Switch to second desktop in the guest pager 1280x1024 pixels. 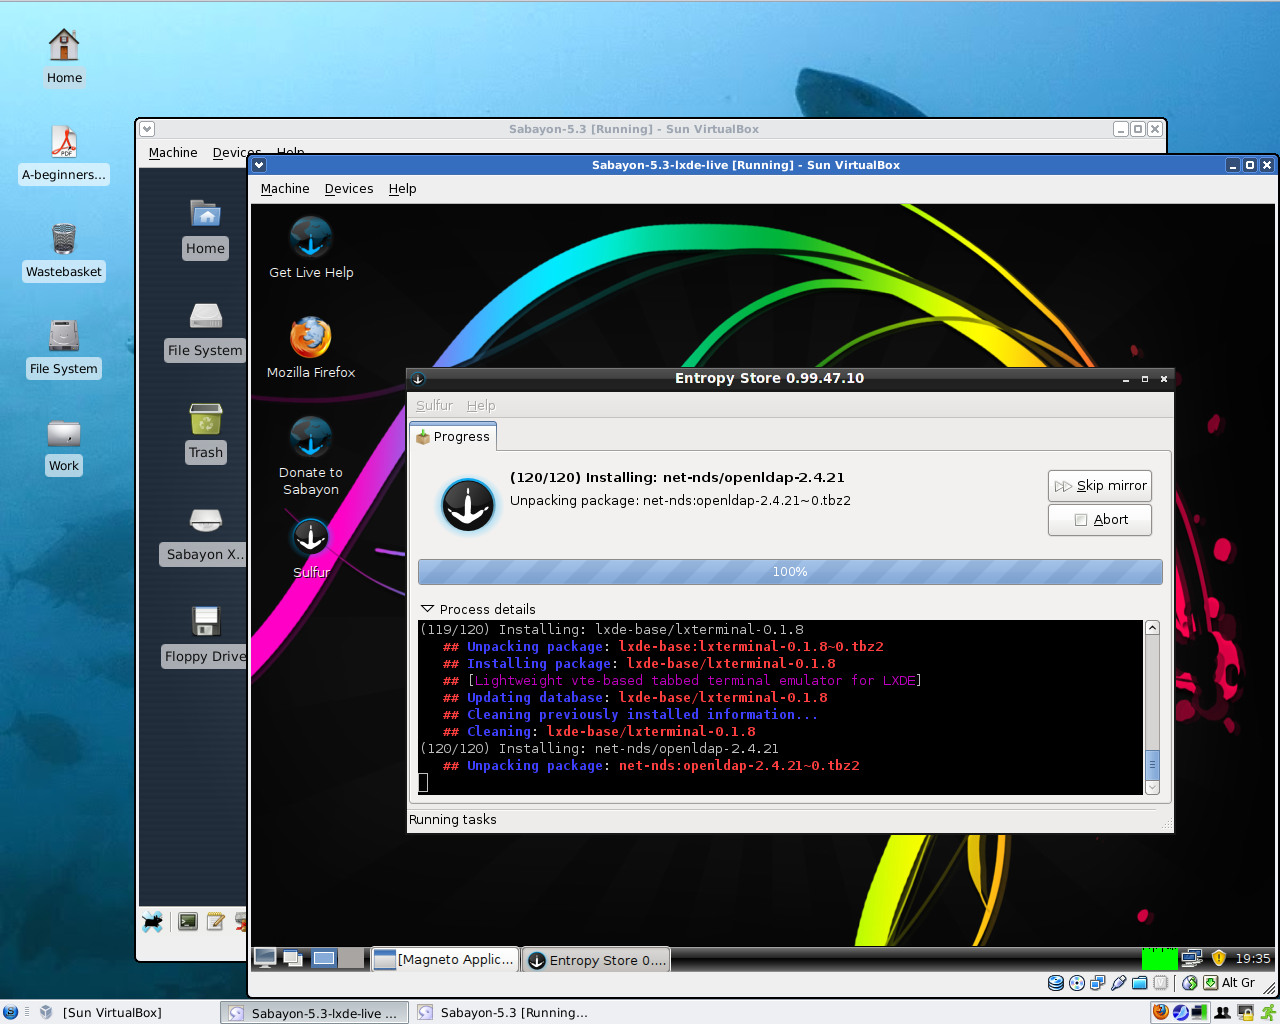tap(351, 959)
